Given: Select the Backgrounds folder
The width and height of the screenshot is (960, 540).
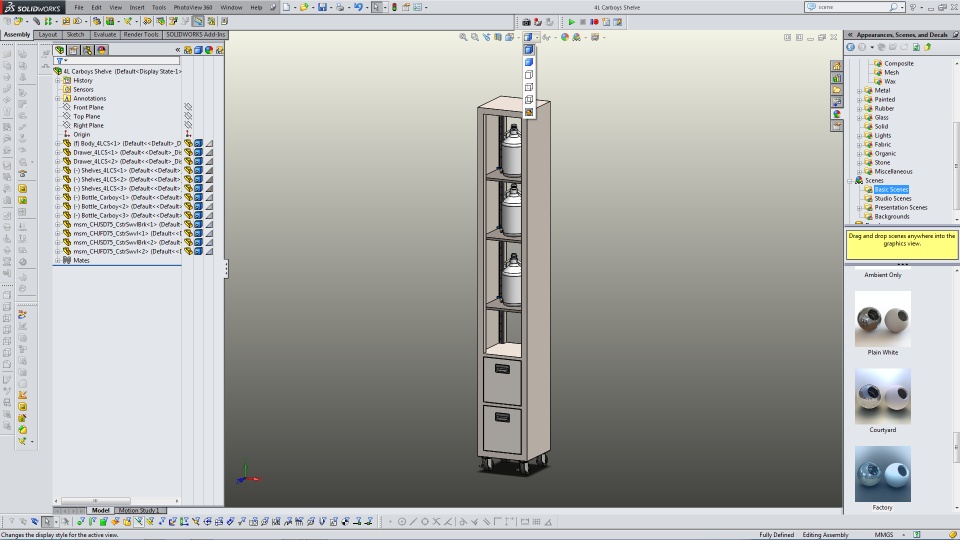Looking at the screenshot, I should [x=892, y=217].
